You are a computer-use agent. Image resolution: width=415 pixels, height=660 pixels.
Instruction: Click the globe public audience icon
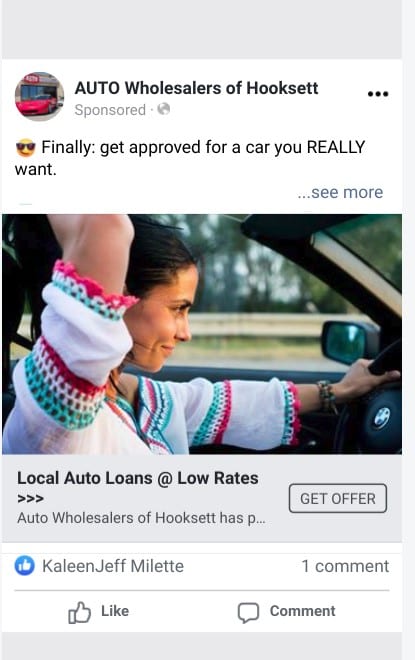click(x=163, y=109)
